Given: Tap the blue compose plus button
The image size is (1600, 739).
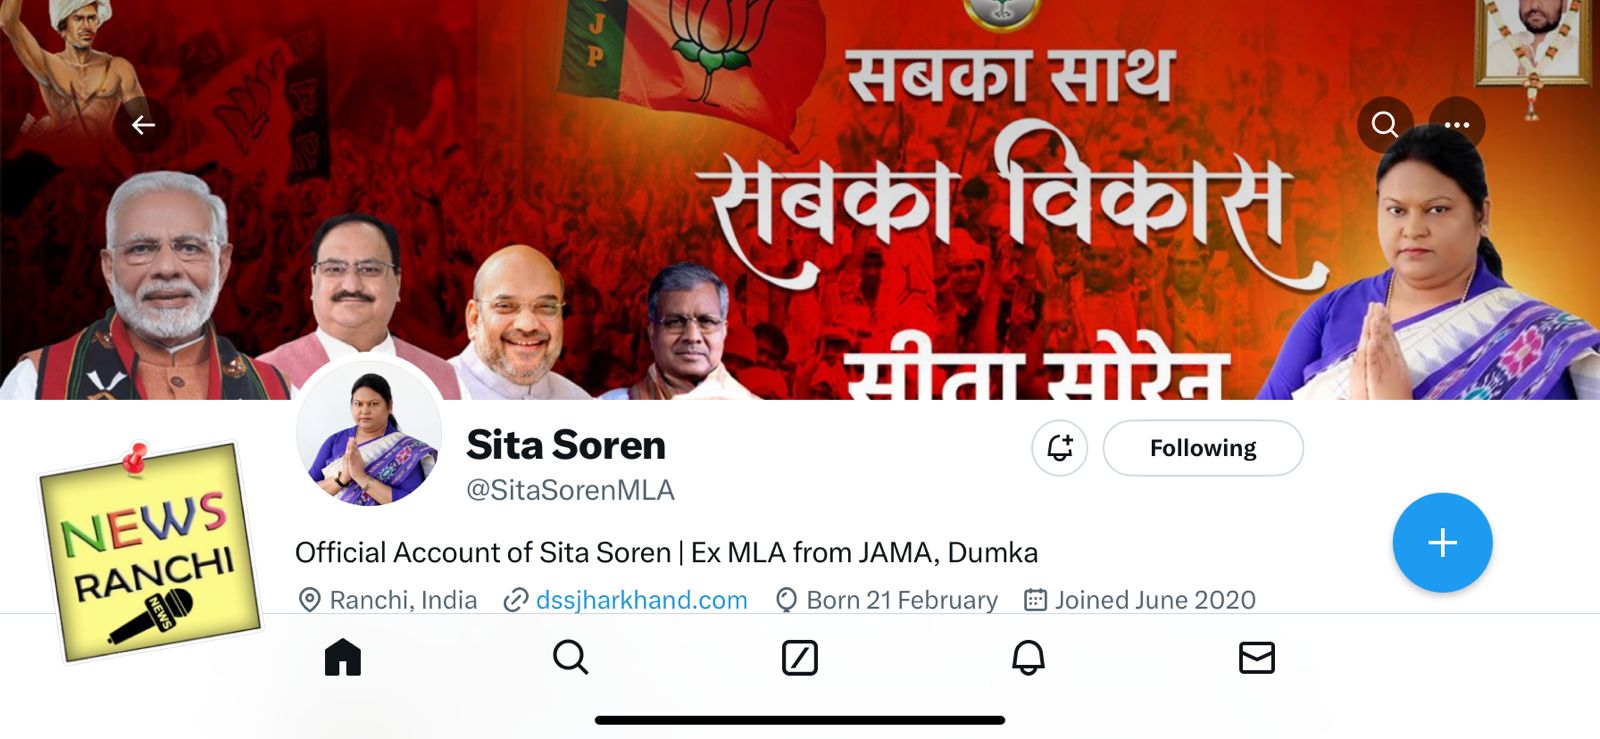Looking at the screenshot, I should pyautogui.click(x=1442, y=543).
